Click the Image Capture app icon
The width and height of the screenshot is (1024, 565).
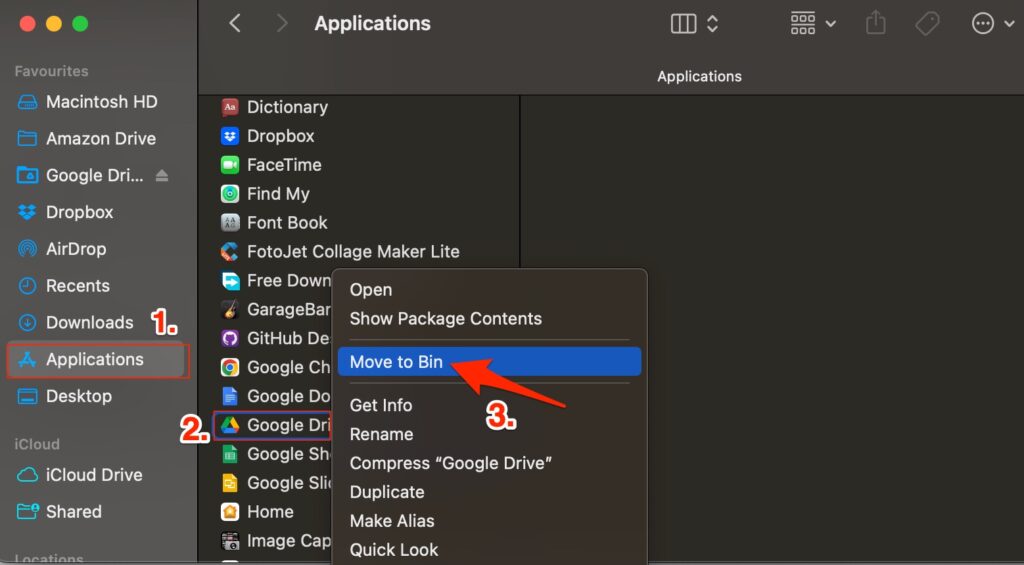point(230,541)
